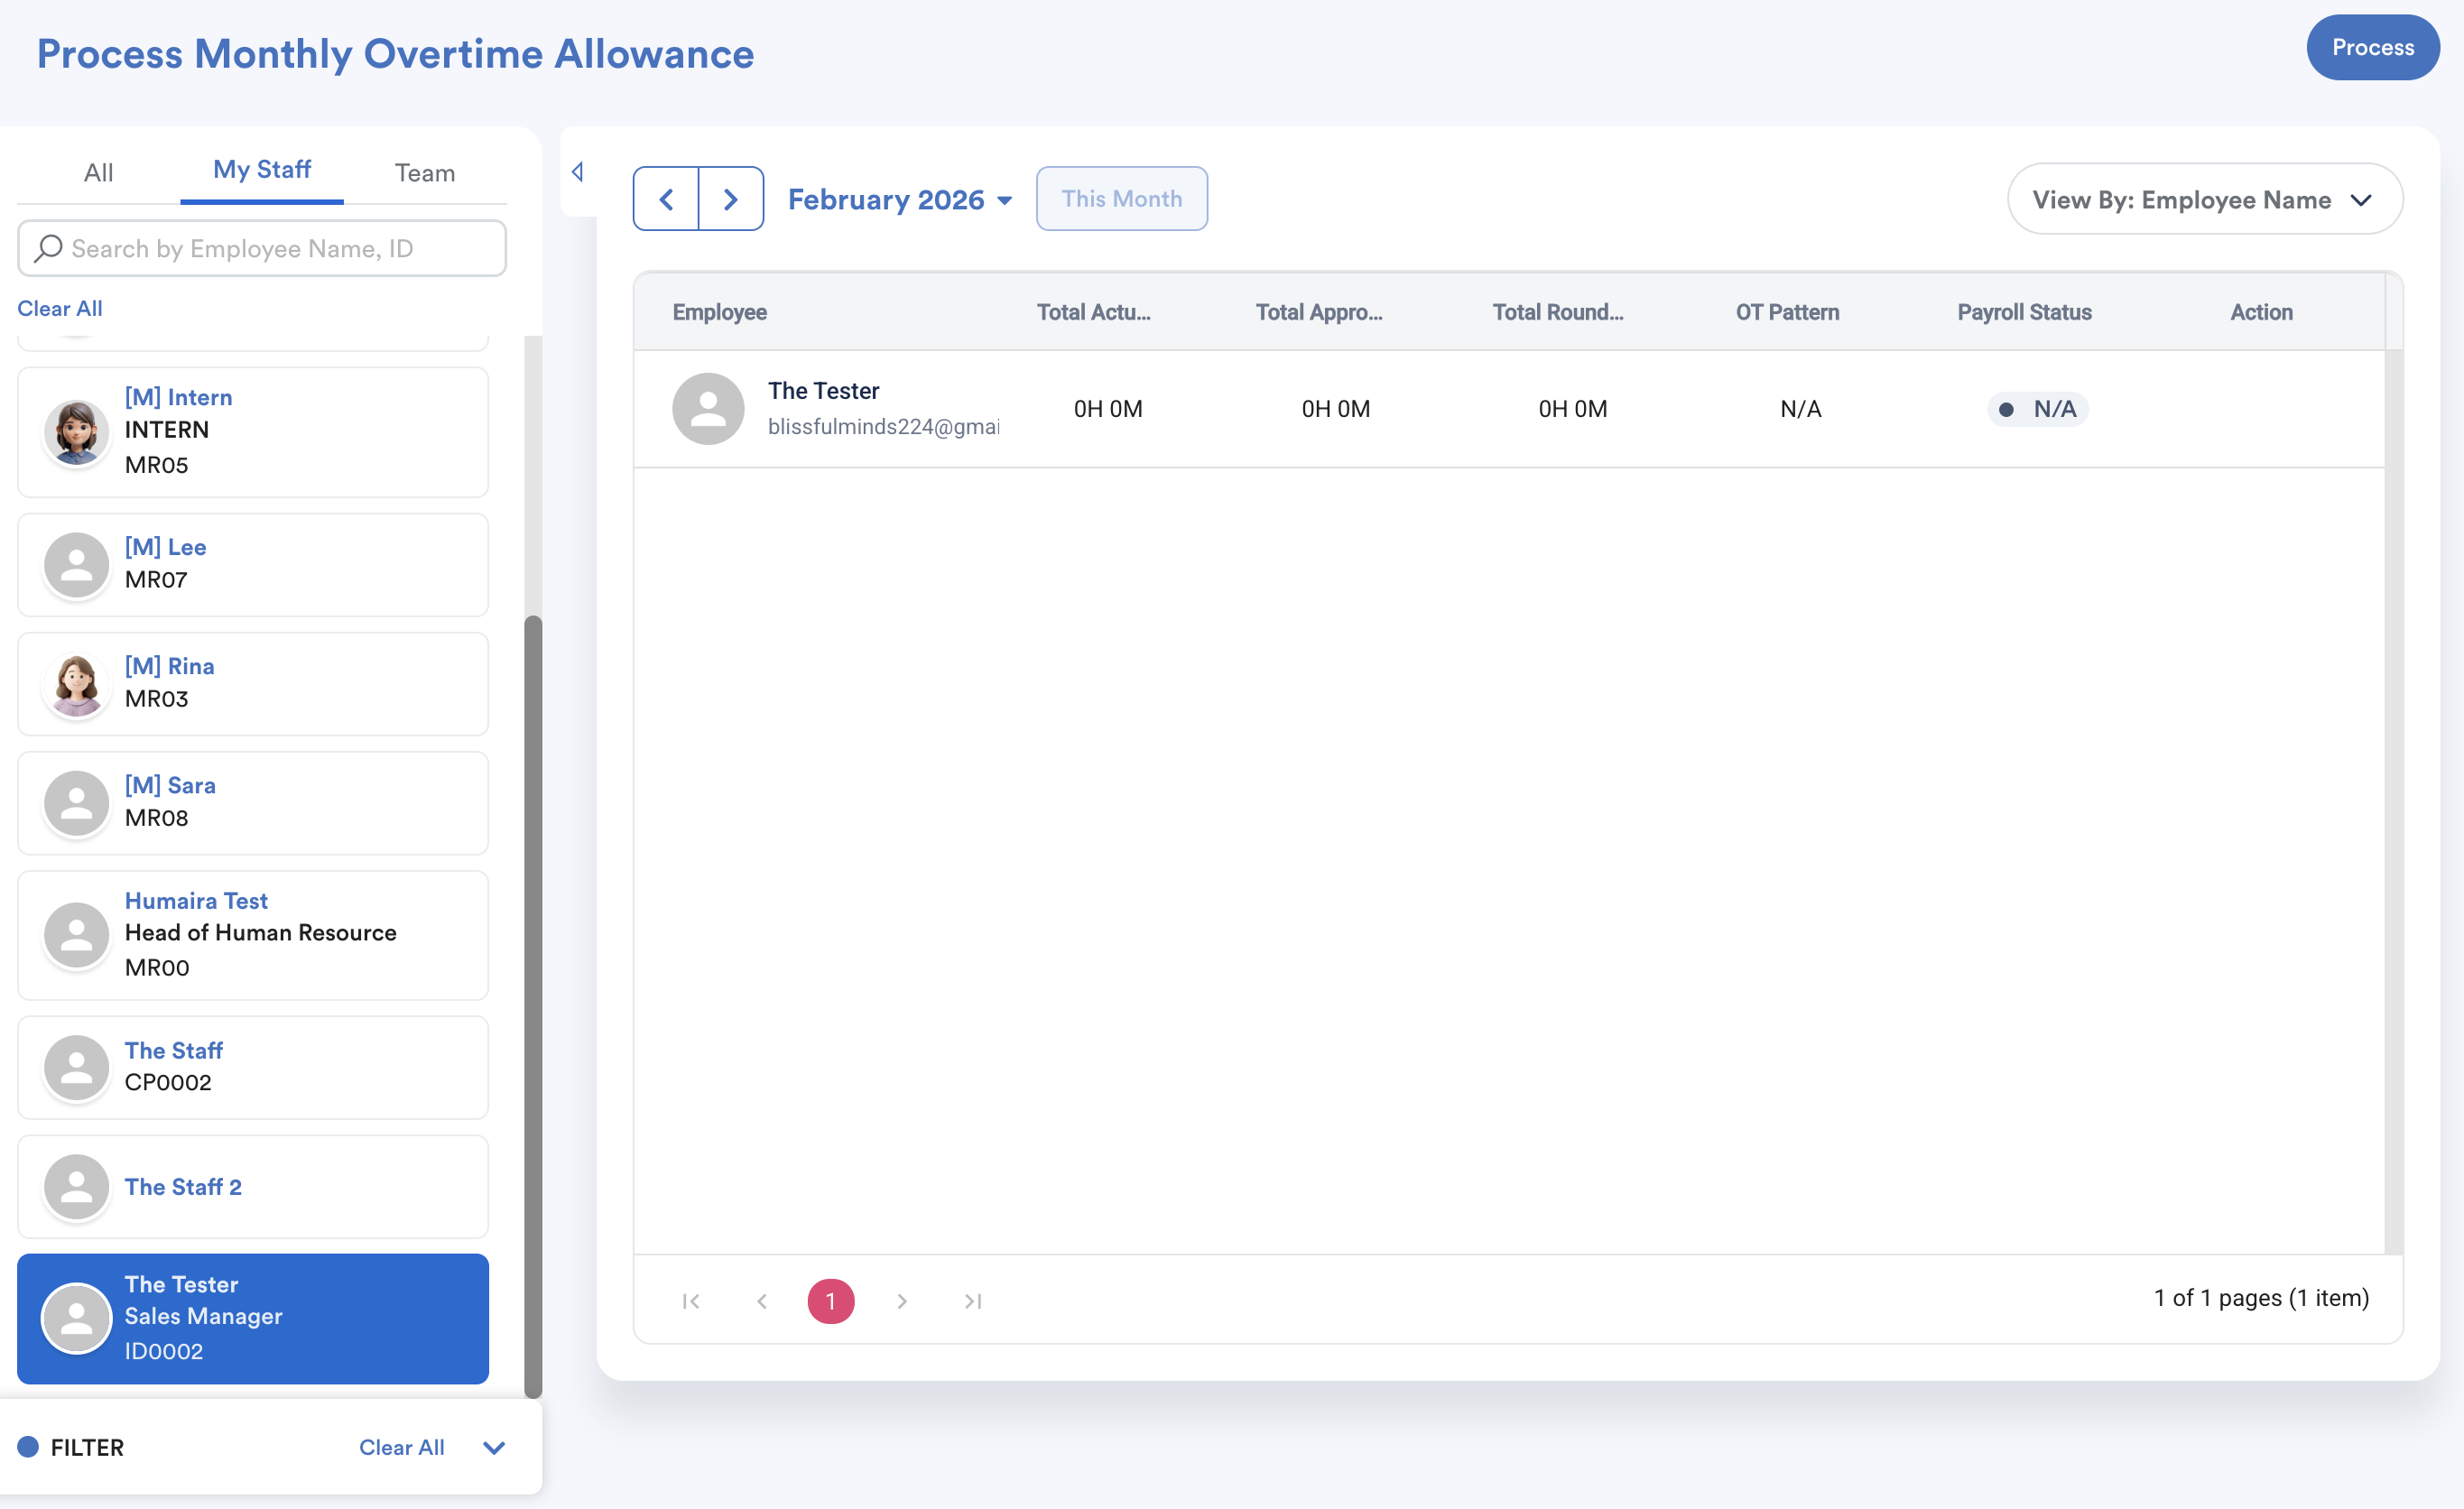The height and width of the screenshot is (1509, 2464).
Task: Collapse the employee side panel arrow
Action: pyautogui.click(x=578, y=172)
